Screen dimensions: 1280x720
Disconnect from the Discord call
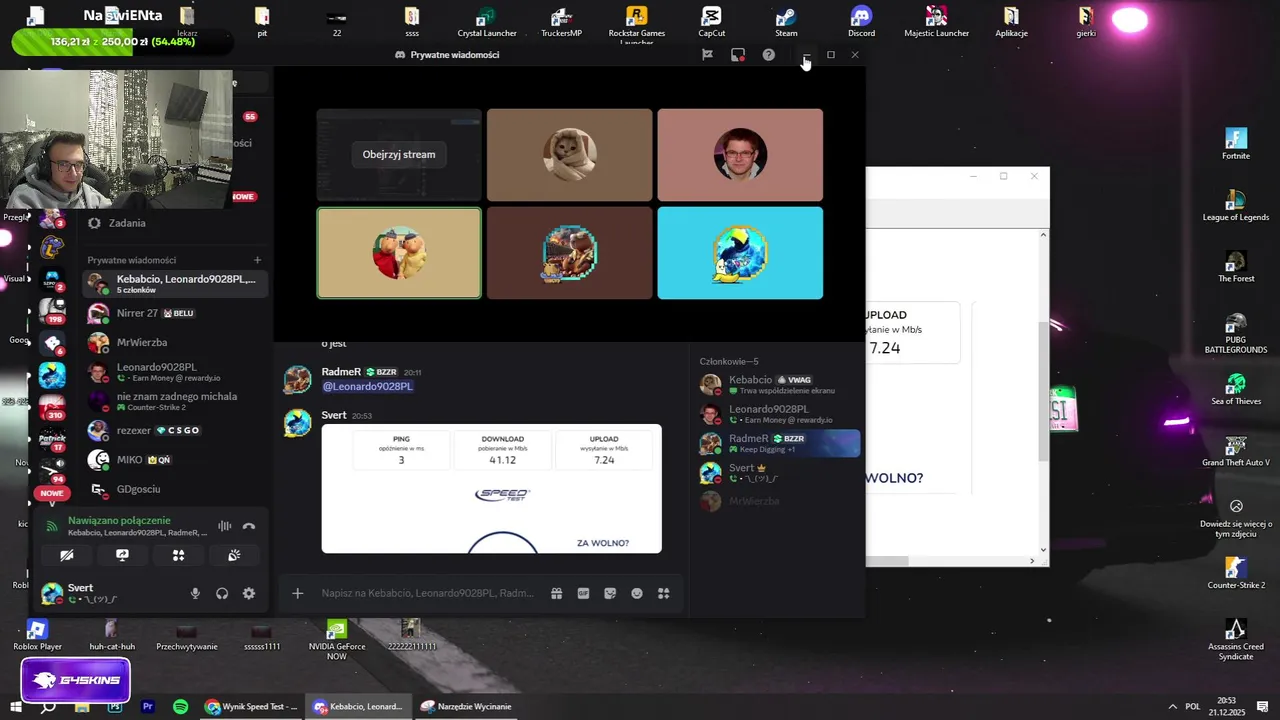tap(249, 526)
